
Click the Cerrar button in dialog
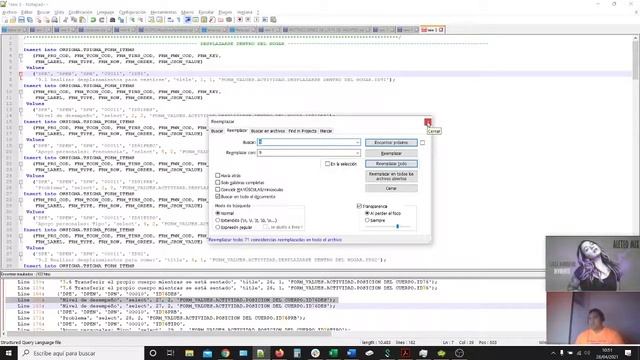click(x=391, y=188)
